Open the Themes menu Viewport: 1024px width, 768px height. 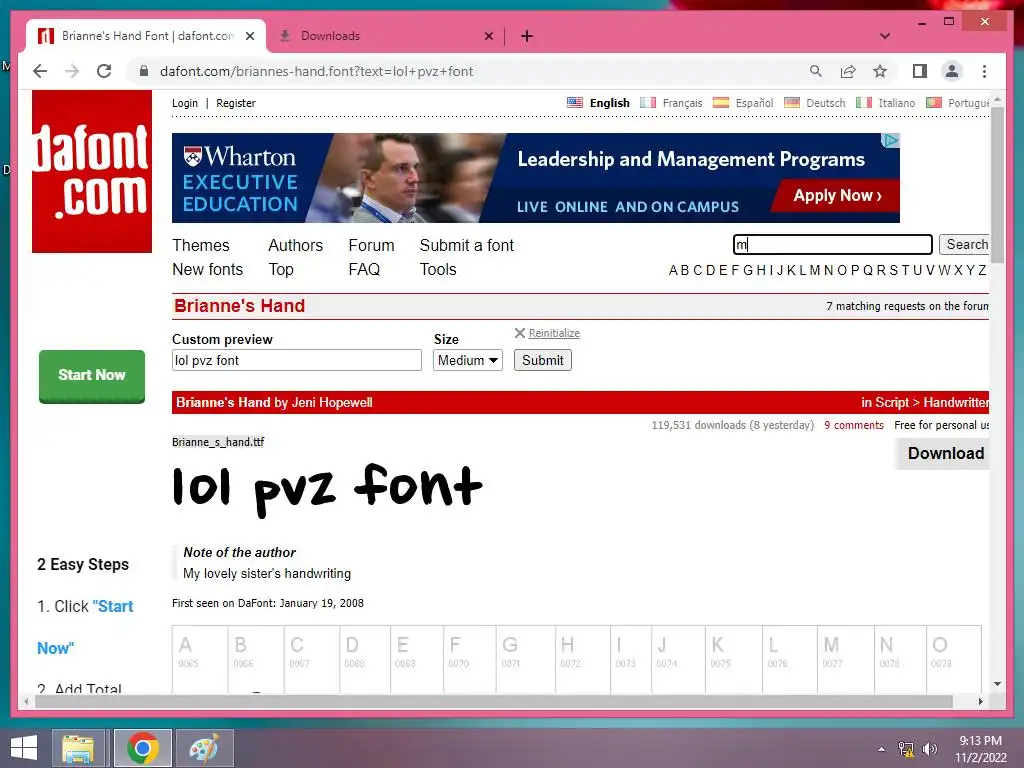pyautogui.click(x=200, y=246)
